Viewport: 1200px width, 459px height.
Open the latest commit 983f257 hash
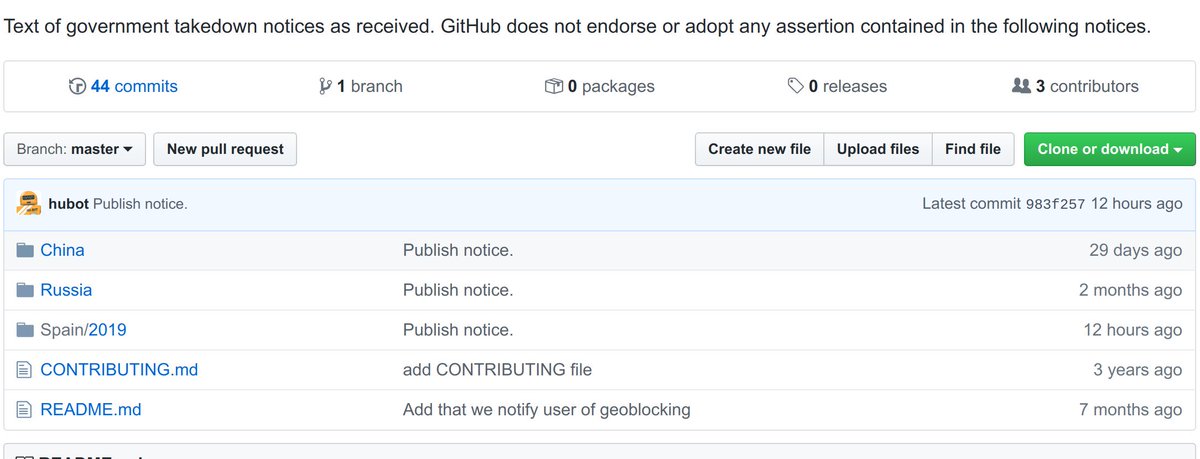pos(1055,204)
